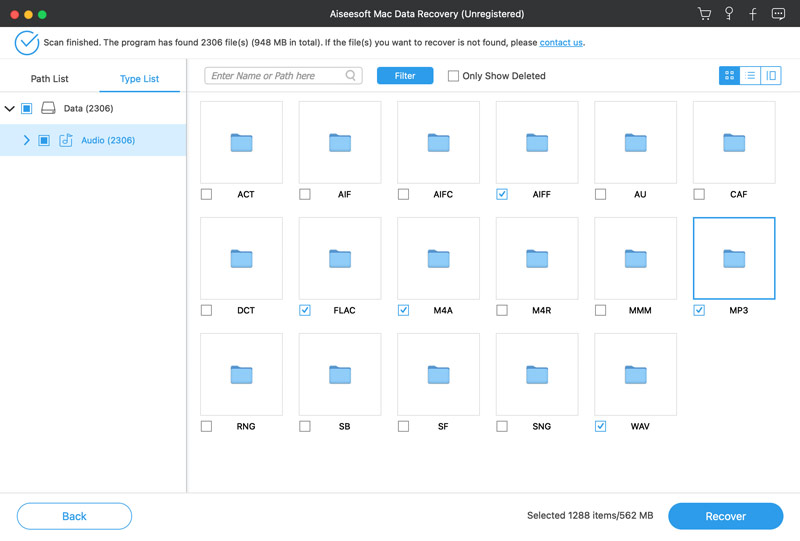Check the WAV folder checkbox
The width and height of the screenshot is (800, 541).
(600, 426)
